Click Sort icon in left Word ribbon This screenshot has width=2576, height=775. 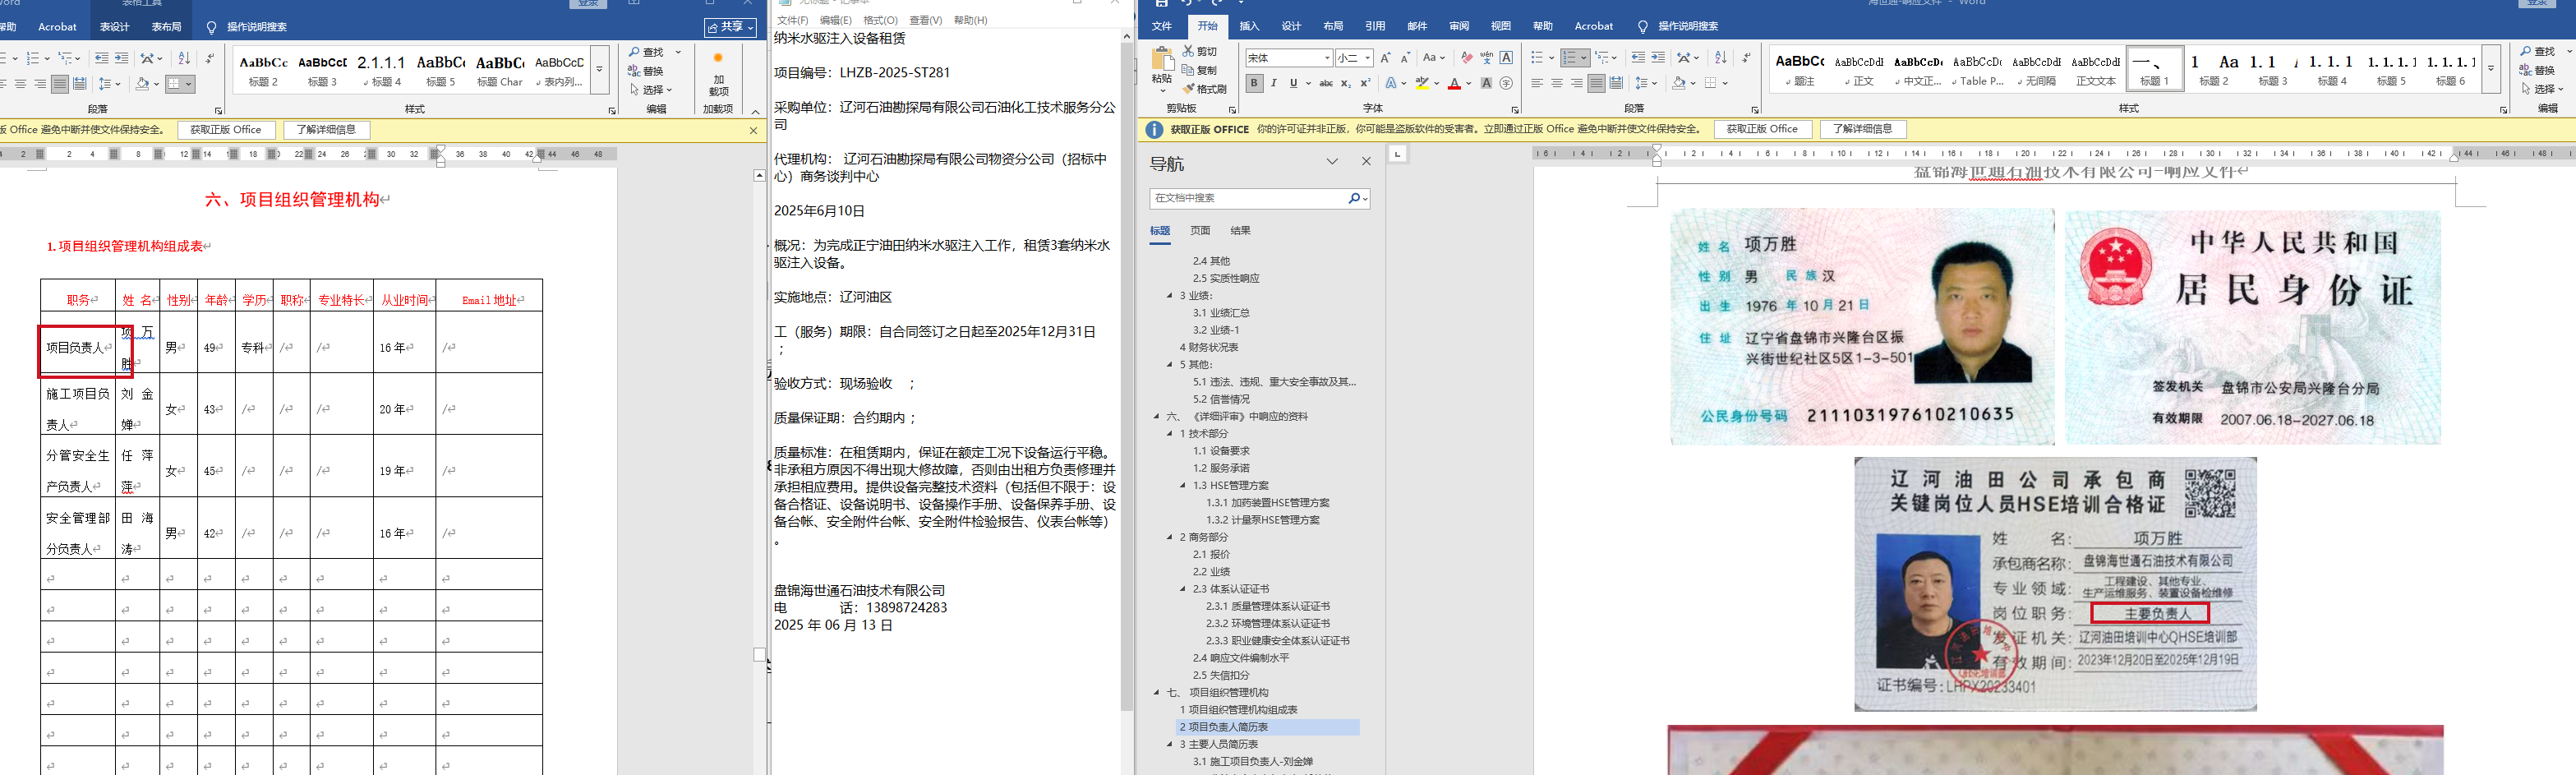[184, 58]
